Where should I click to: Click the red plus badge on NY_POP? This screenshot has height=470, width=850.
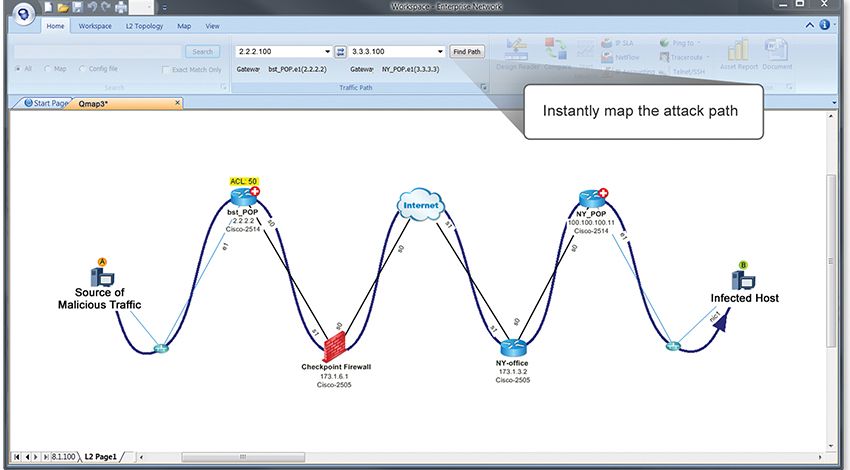tap(603, 193)
